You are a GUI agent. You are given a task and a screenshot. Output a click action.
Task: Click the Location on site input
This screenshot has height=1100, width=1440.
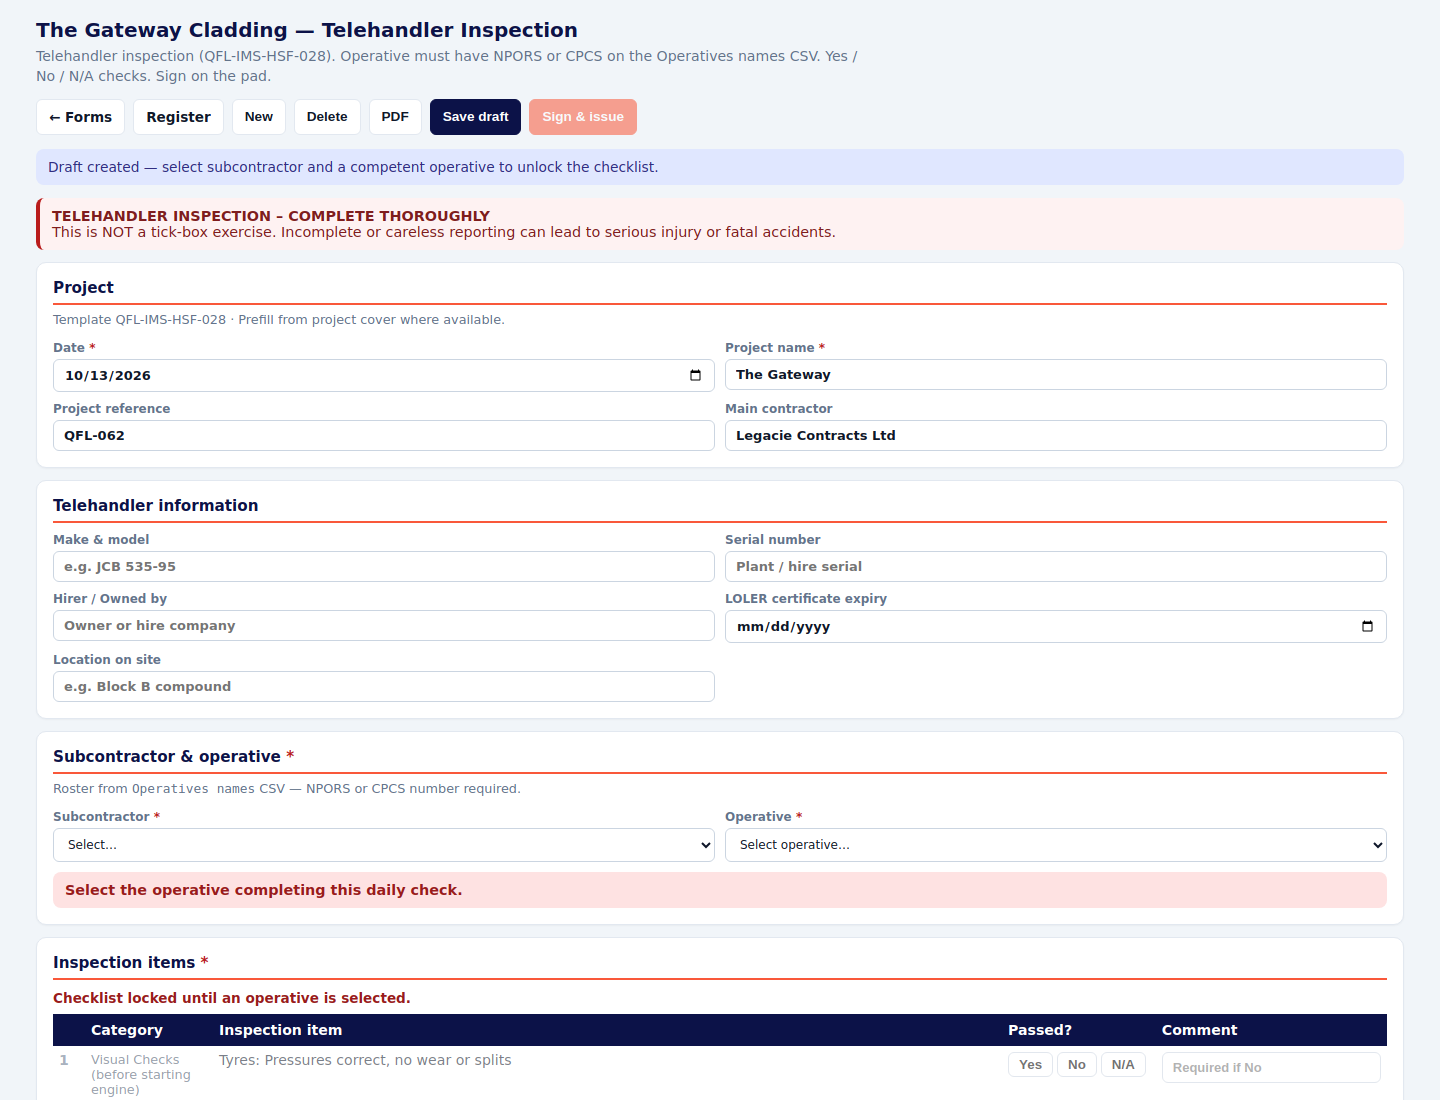click(384, 687)
